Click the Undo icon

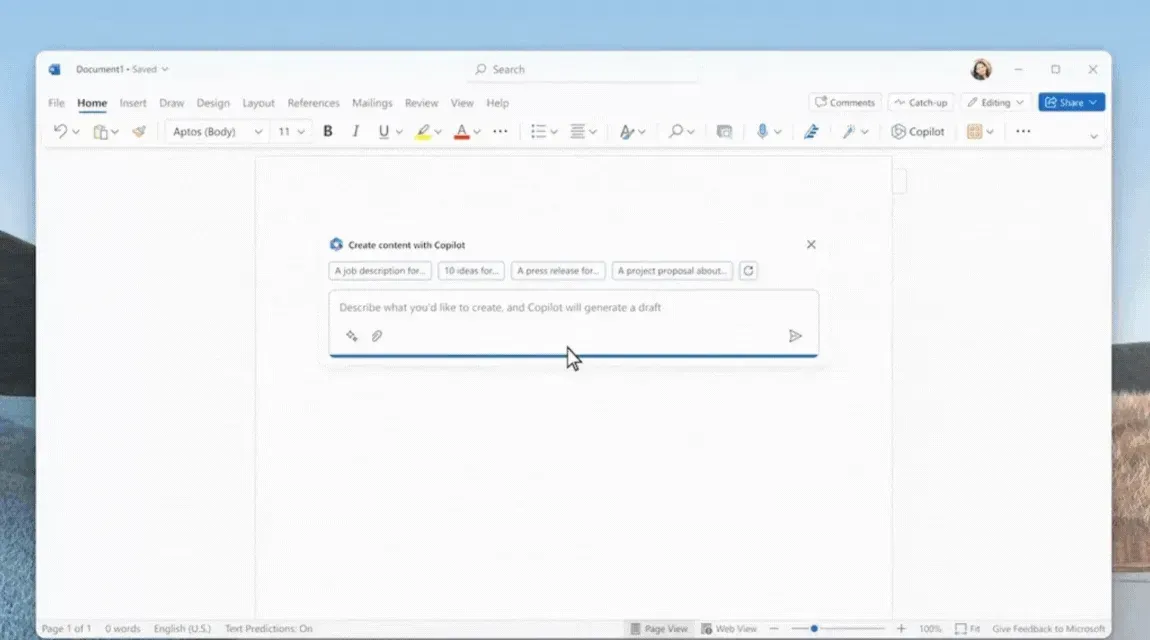click(x=60, y=131)
